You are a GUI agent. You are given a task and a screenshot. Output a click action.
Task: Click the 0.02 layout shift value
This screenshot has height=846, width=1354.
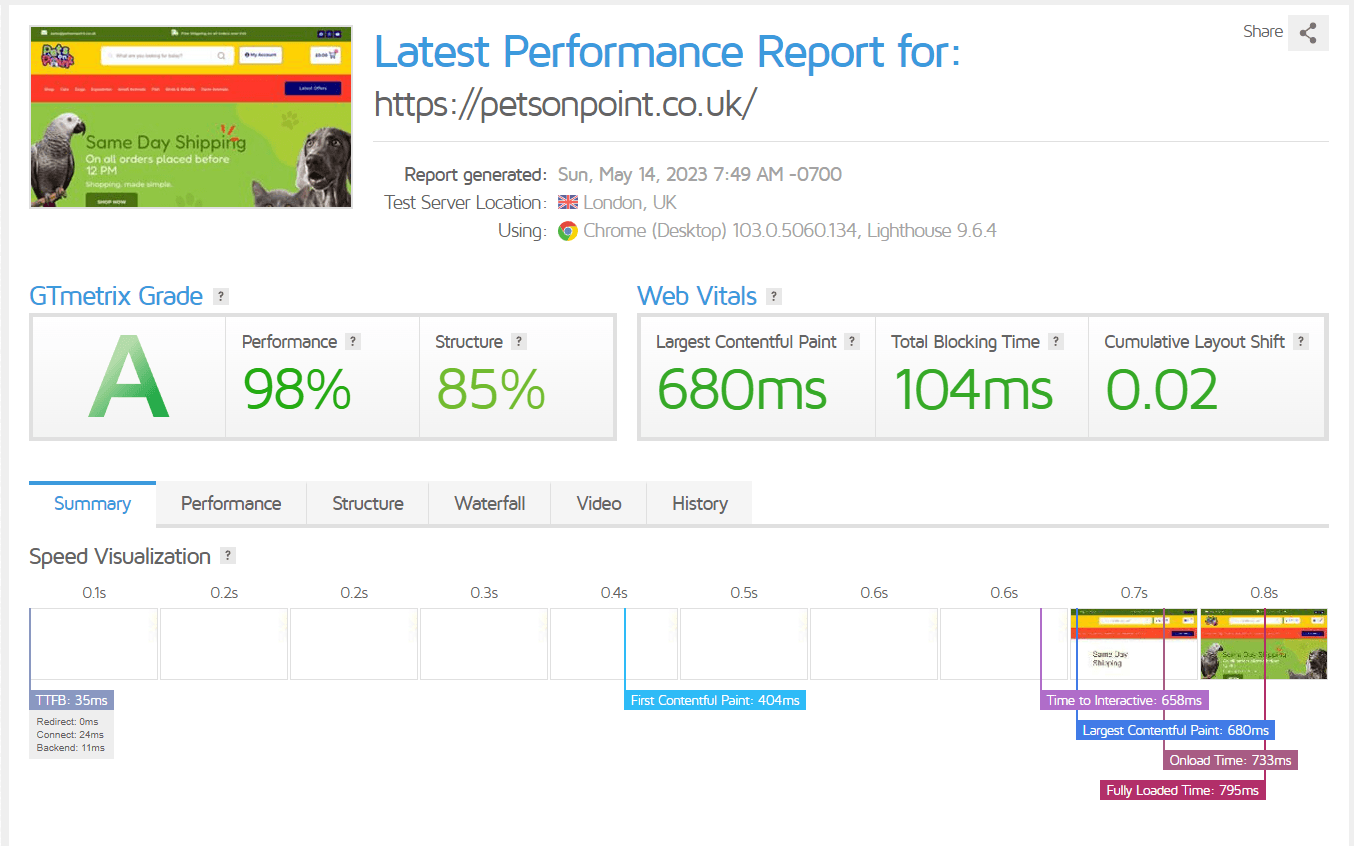point(1162,389)
